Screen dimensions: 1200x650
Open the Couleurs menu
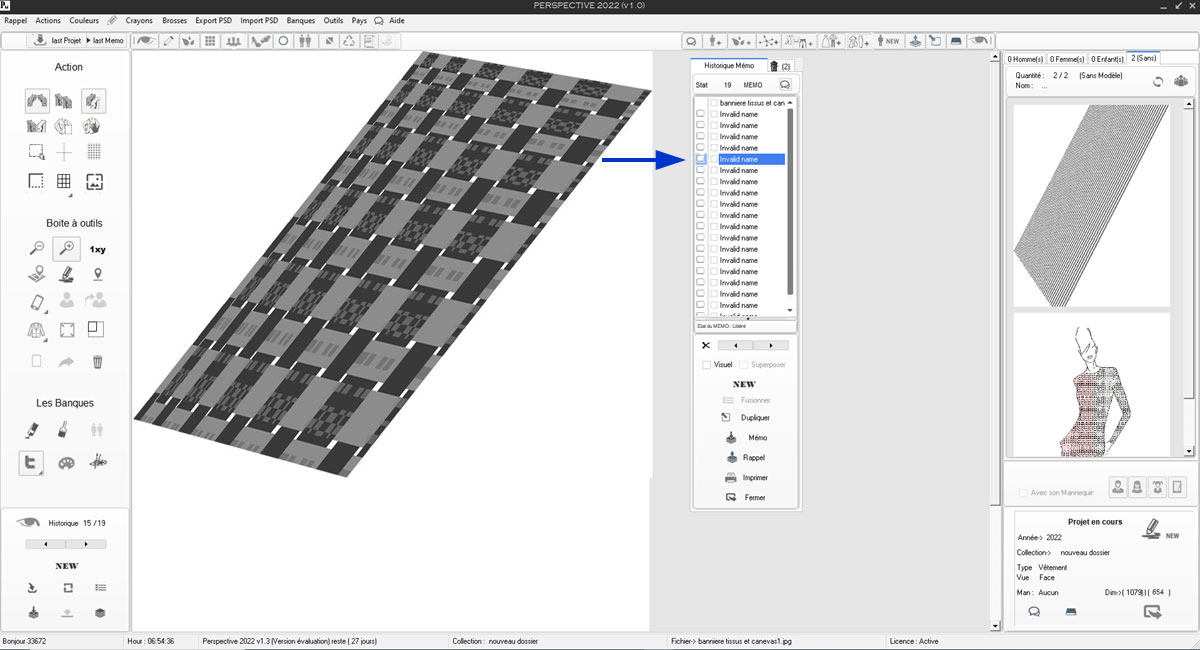[84, 20]
